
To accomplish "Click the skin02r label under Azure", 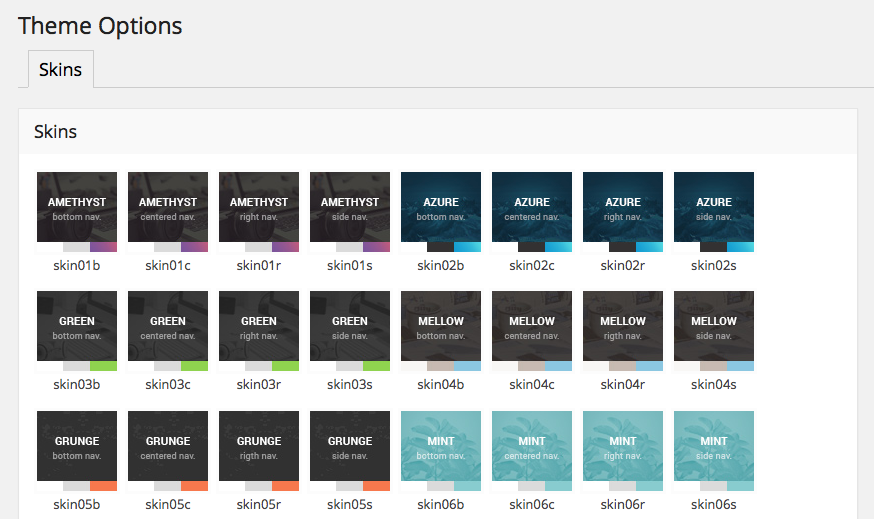I will click(x=623, y=265).
